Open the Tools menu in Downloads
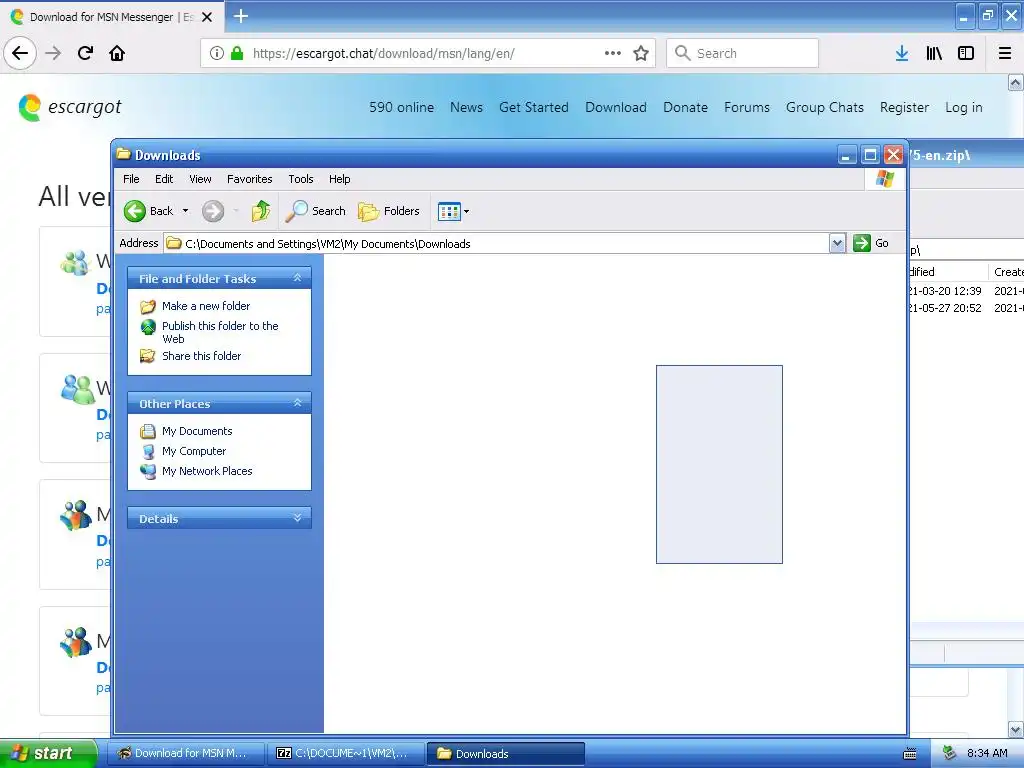The width and height of the screenshot is (1024, 768). tap(300, 179)
